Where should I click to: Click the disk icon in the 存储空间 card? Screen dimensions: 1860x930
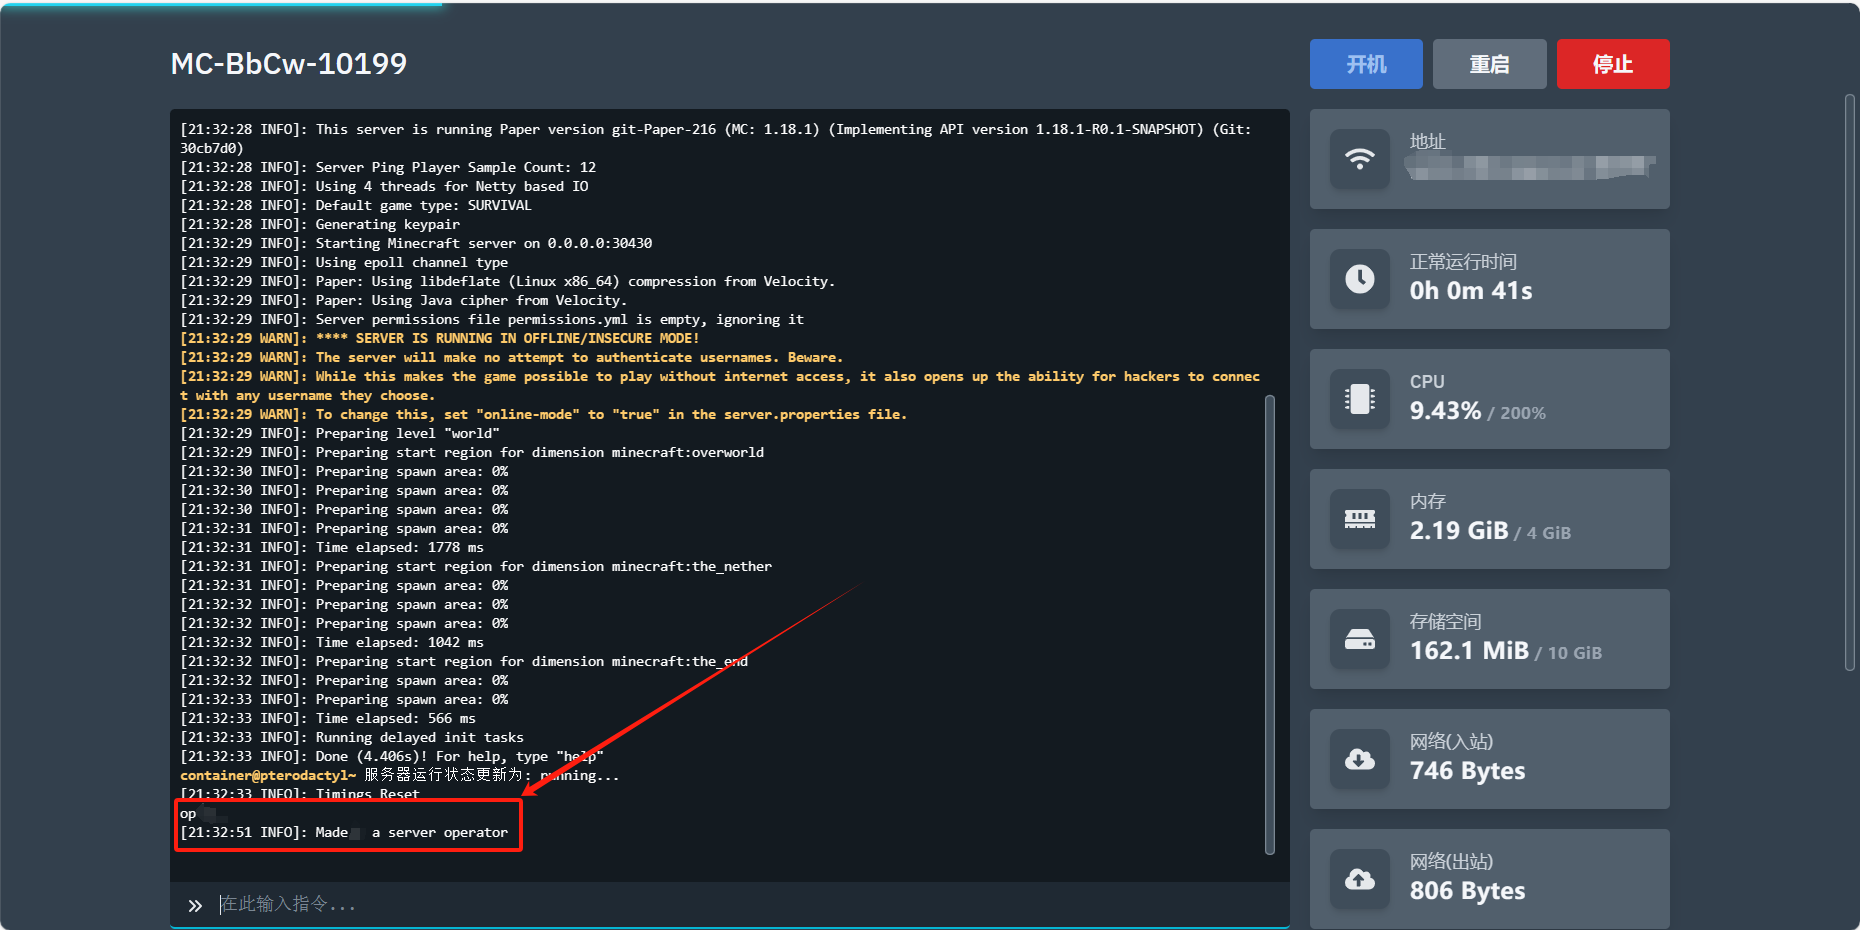click(x=1360, y=639)
